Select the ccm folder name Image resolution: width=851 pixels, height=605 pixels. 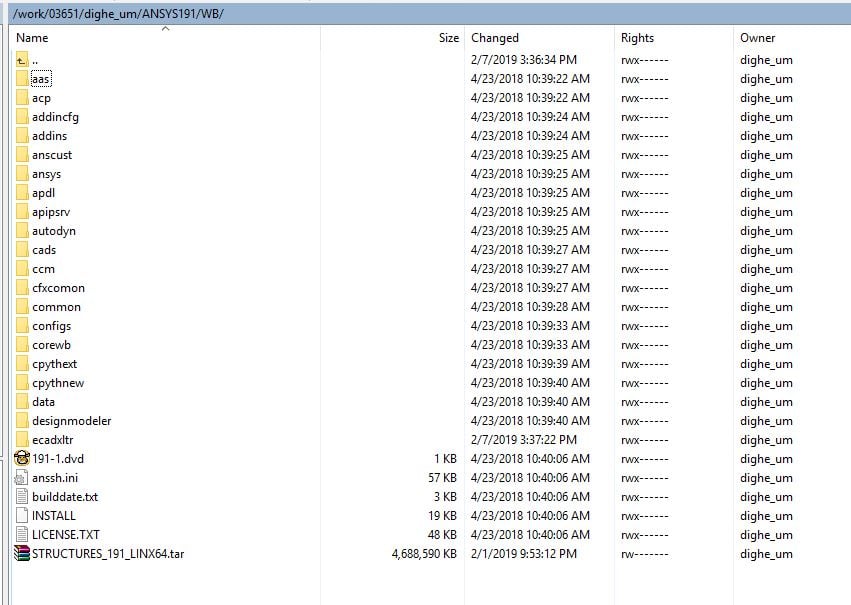(43, 269)
